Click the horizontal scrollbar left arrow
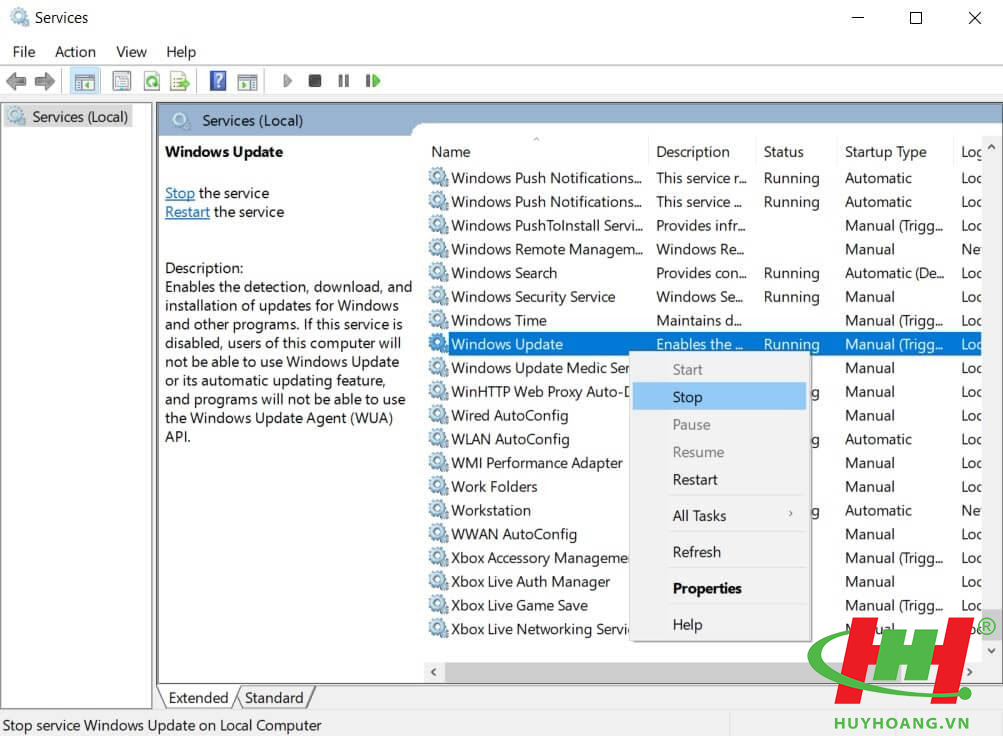1003x736 pixels. click(434, 671)
